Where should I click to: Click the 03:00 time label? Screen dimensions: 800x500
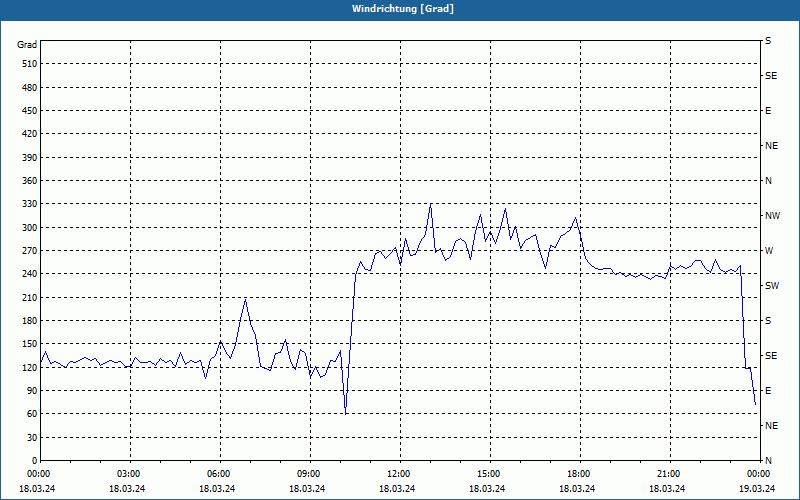[128, 474]
